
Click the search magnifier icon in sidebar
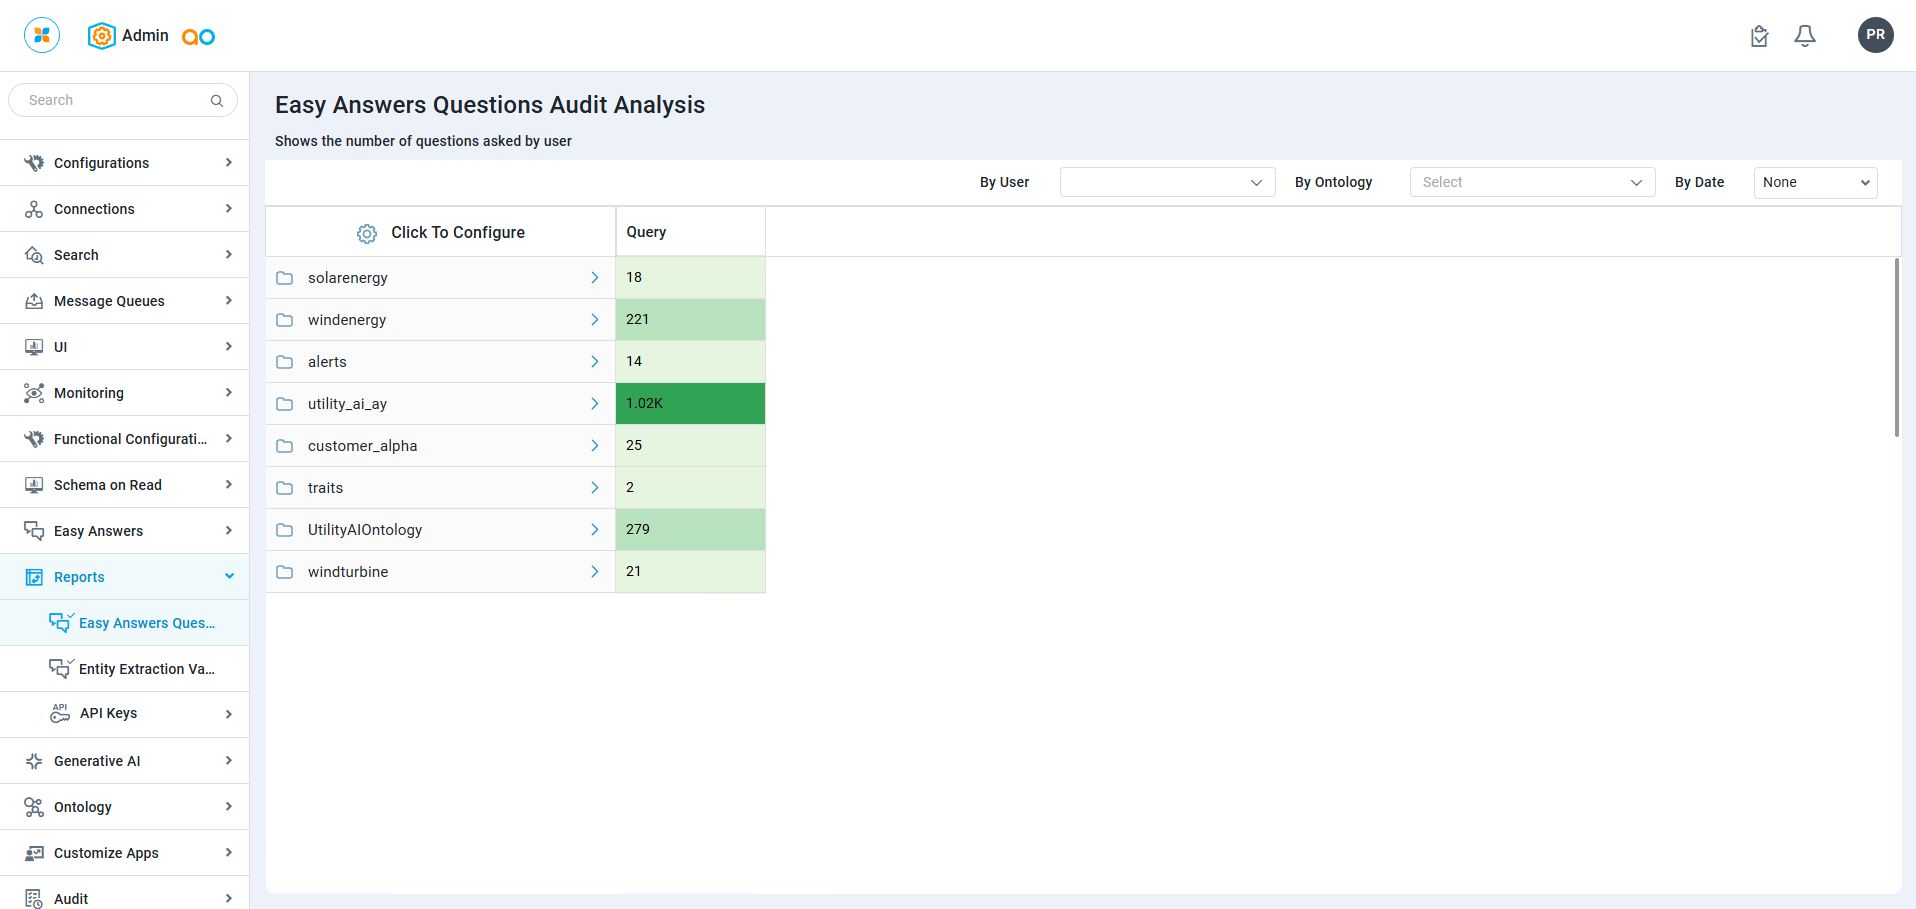[x=217, y=101]
